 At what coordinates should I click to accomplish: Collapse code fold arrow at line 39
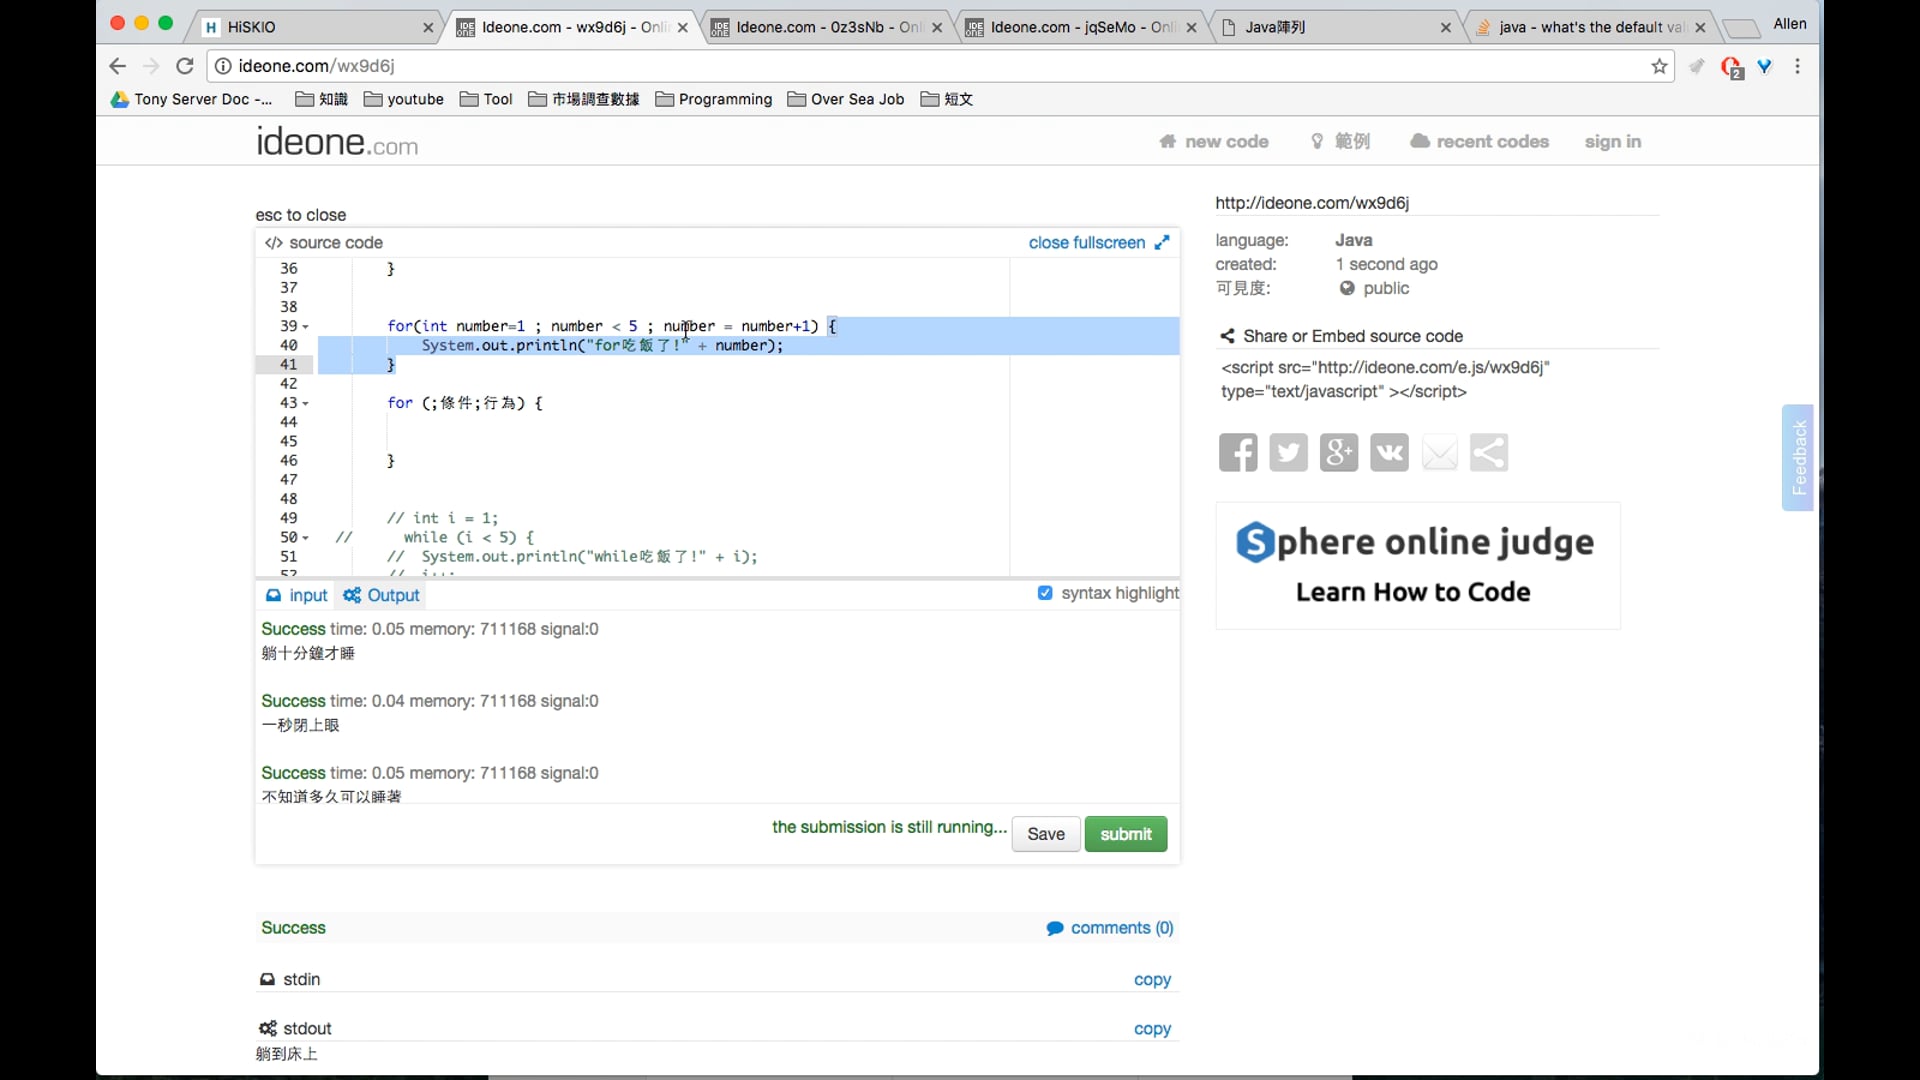pos(305,327)
